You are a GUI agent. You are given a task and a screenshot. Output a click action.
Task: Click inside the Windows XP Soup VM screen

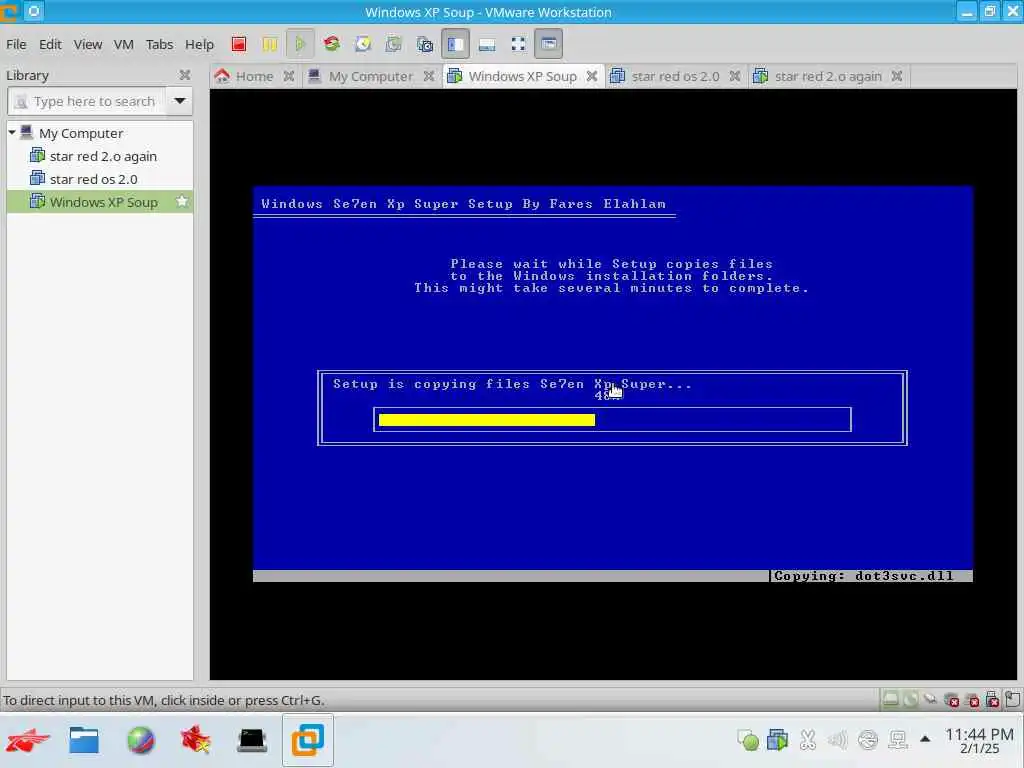click(613, 384)
